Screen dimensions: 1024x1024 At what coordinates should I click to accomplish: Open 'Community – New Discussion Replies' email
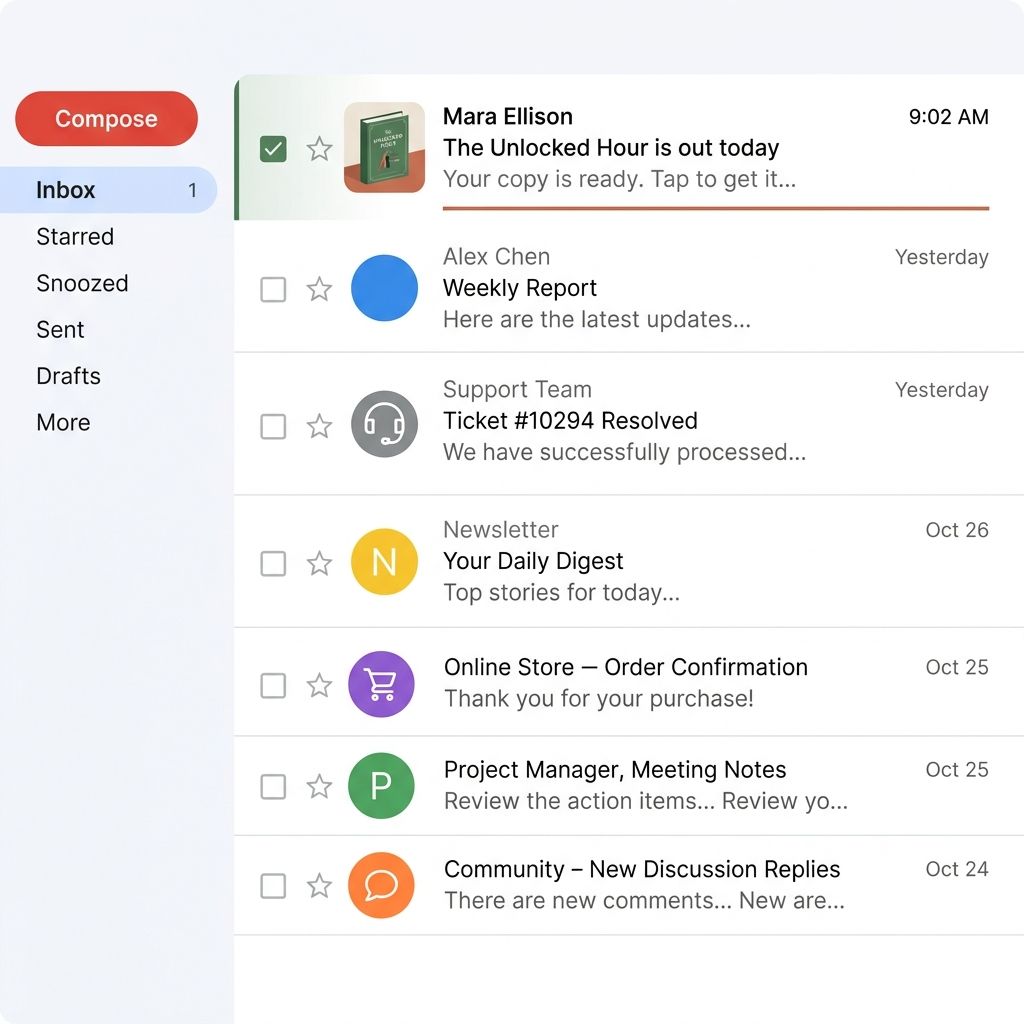pos(642,869)
